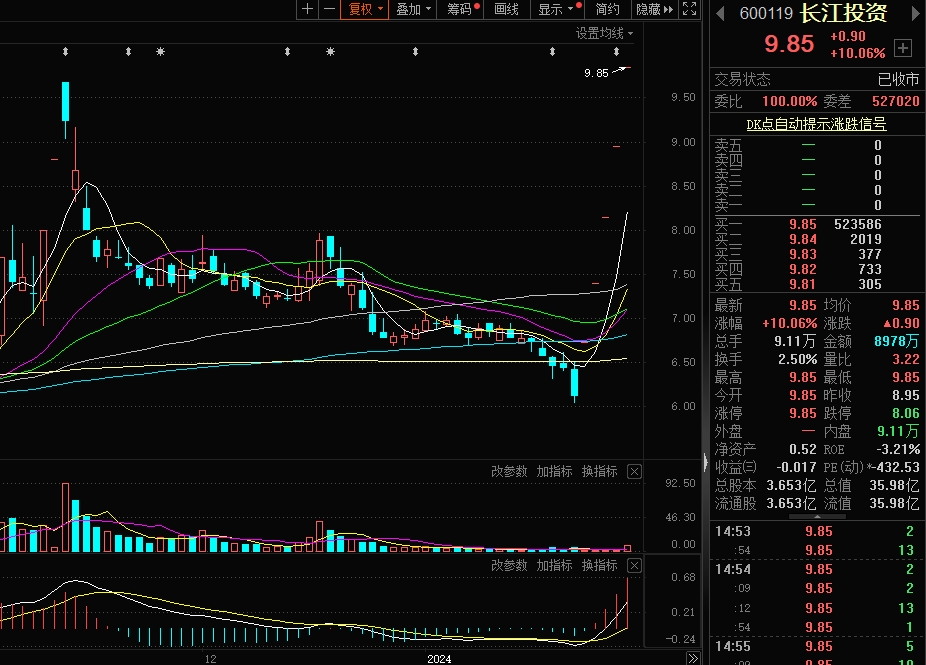Add 长江投资 to watchlist via plus box
This screenshot has height=665, width=926.
(x=903, y=47)
